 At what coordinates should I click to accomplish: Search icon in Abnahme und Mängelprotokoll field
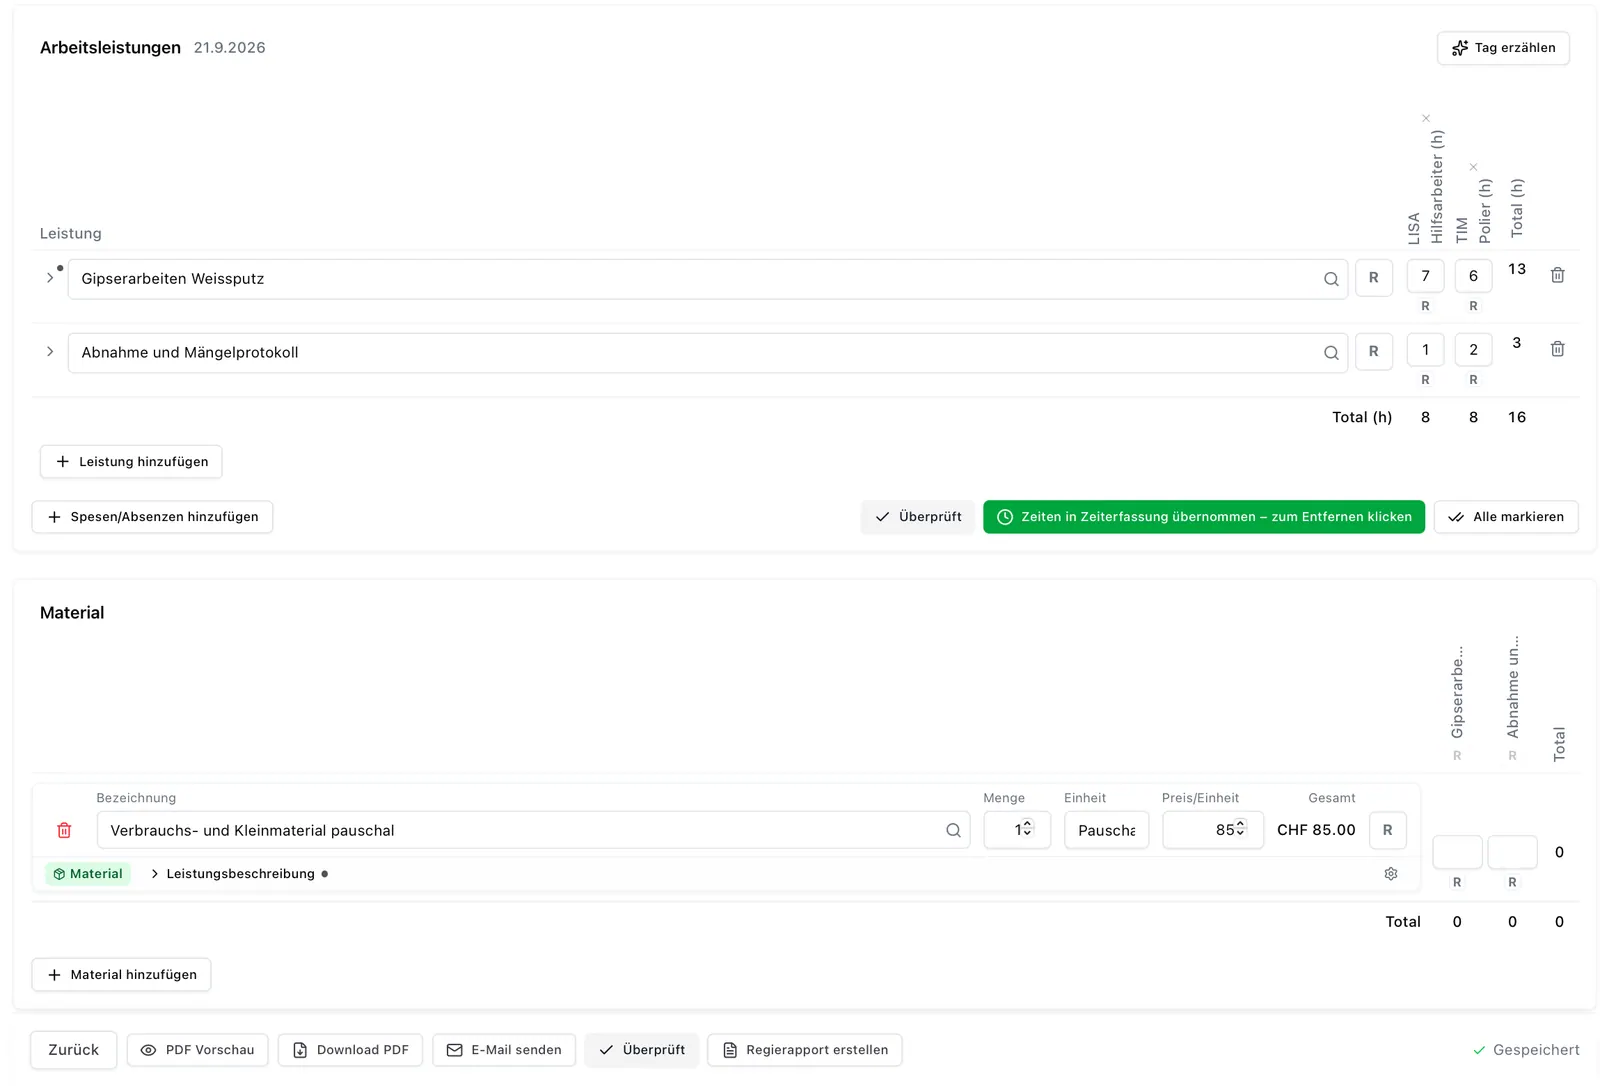[1331, 353]
